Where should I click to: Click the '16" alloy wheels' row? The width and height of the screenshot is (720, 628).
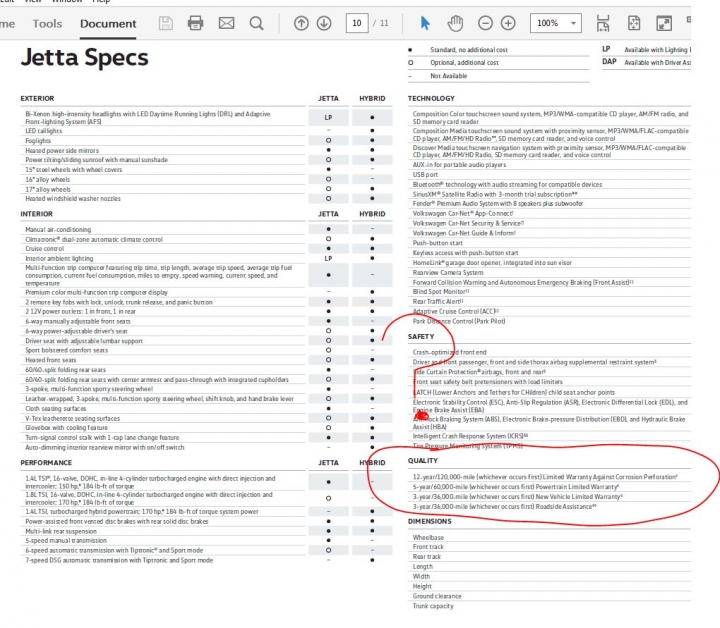click(207, 179)
